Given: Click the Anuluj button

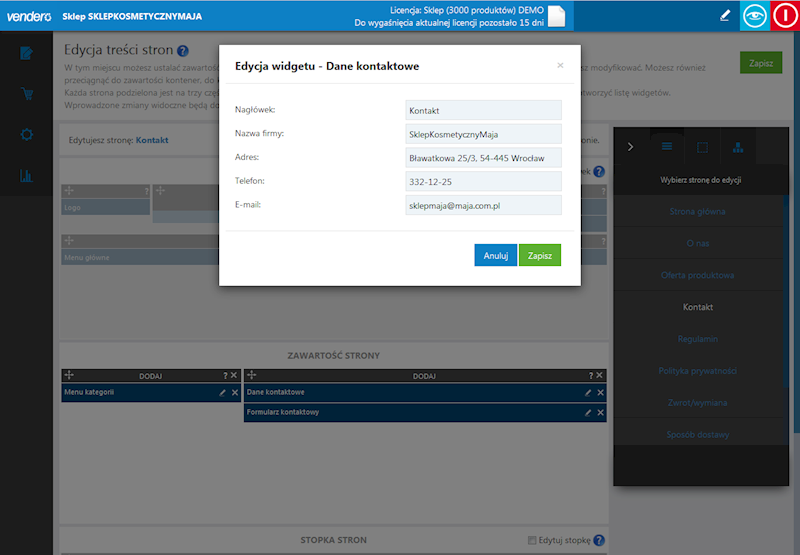Looking at the screenshot, I should [496, 256].
